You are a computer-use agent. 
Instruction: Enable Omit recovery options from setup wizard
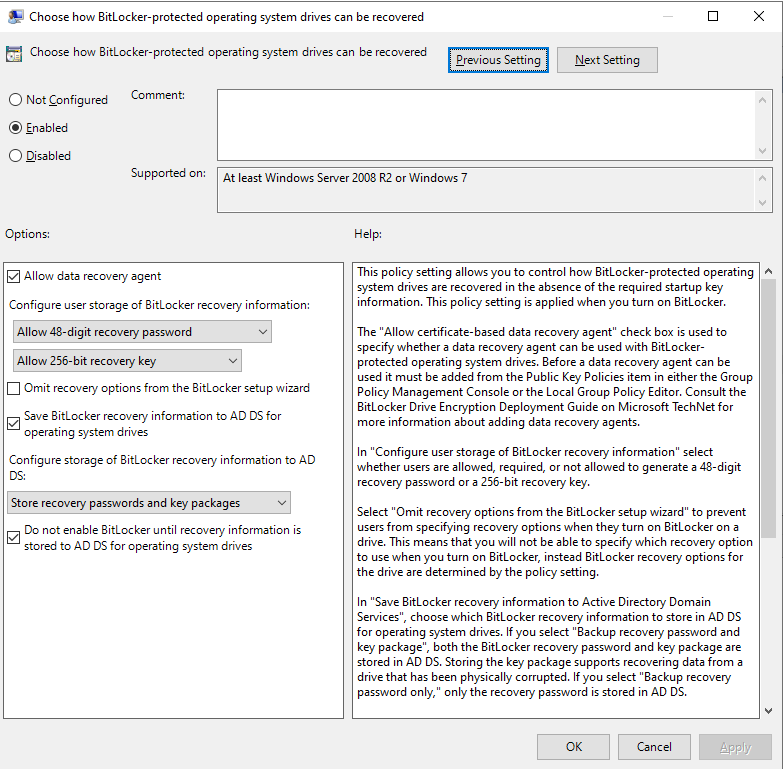(14, 388)
